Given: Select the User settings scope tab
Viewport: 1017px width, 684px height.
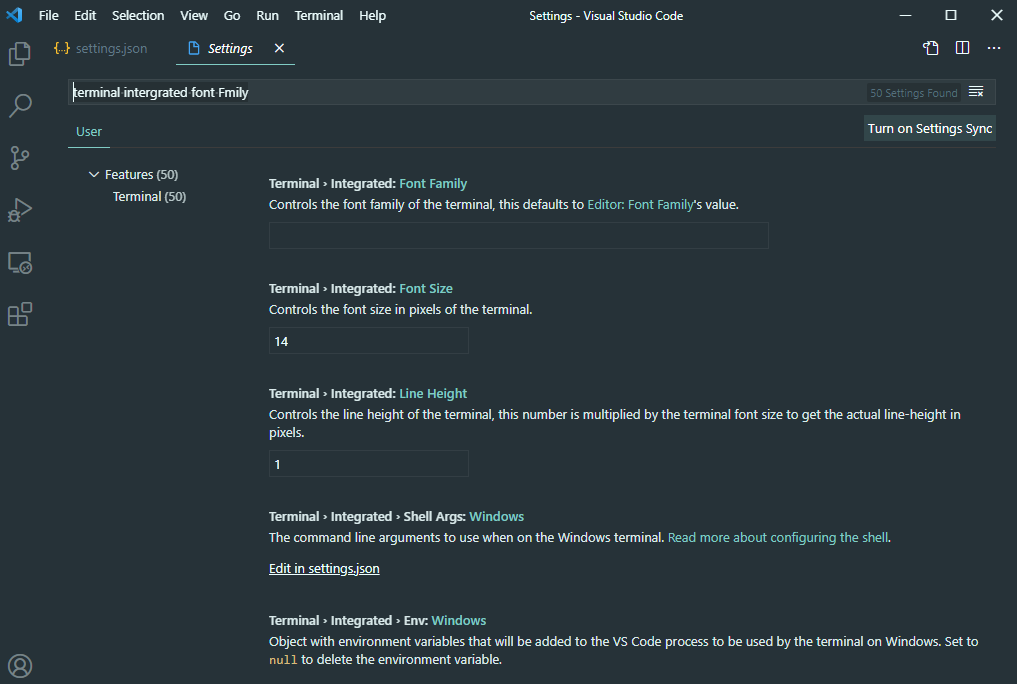Looking at the screenshot, I should click(89, 132).
